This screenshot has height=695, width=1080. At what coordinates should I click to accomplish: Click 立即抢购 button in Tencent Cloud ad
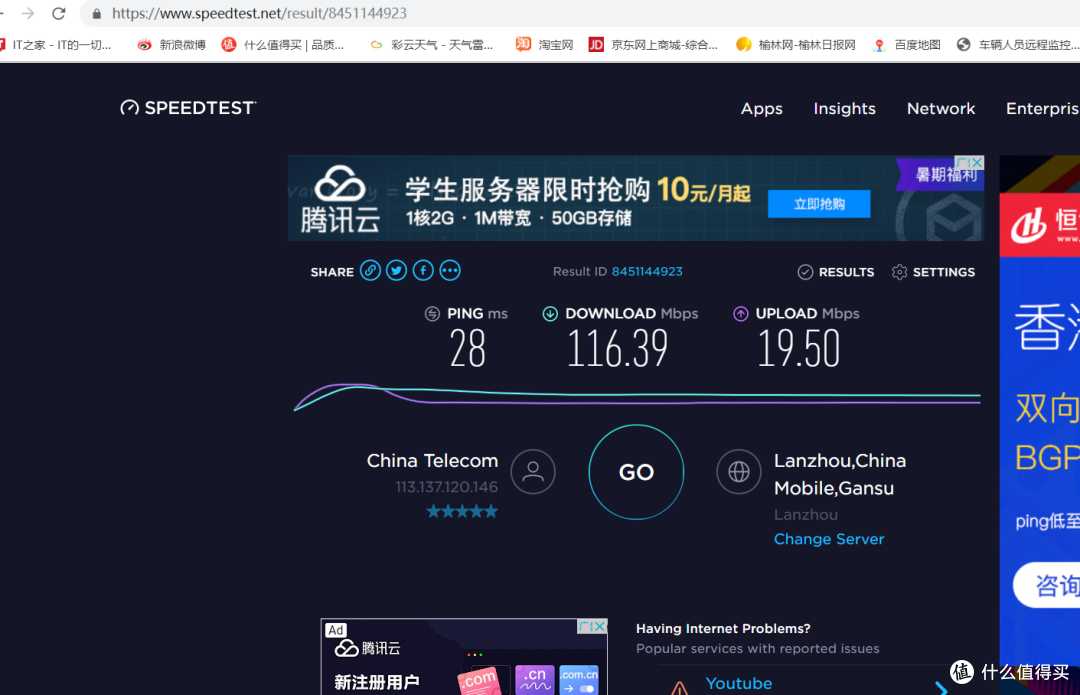(x=819, y=204)
